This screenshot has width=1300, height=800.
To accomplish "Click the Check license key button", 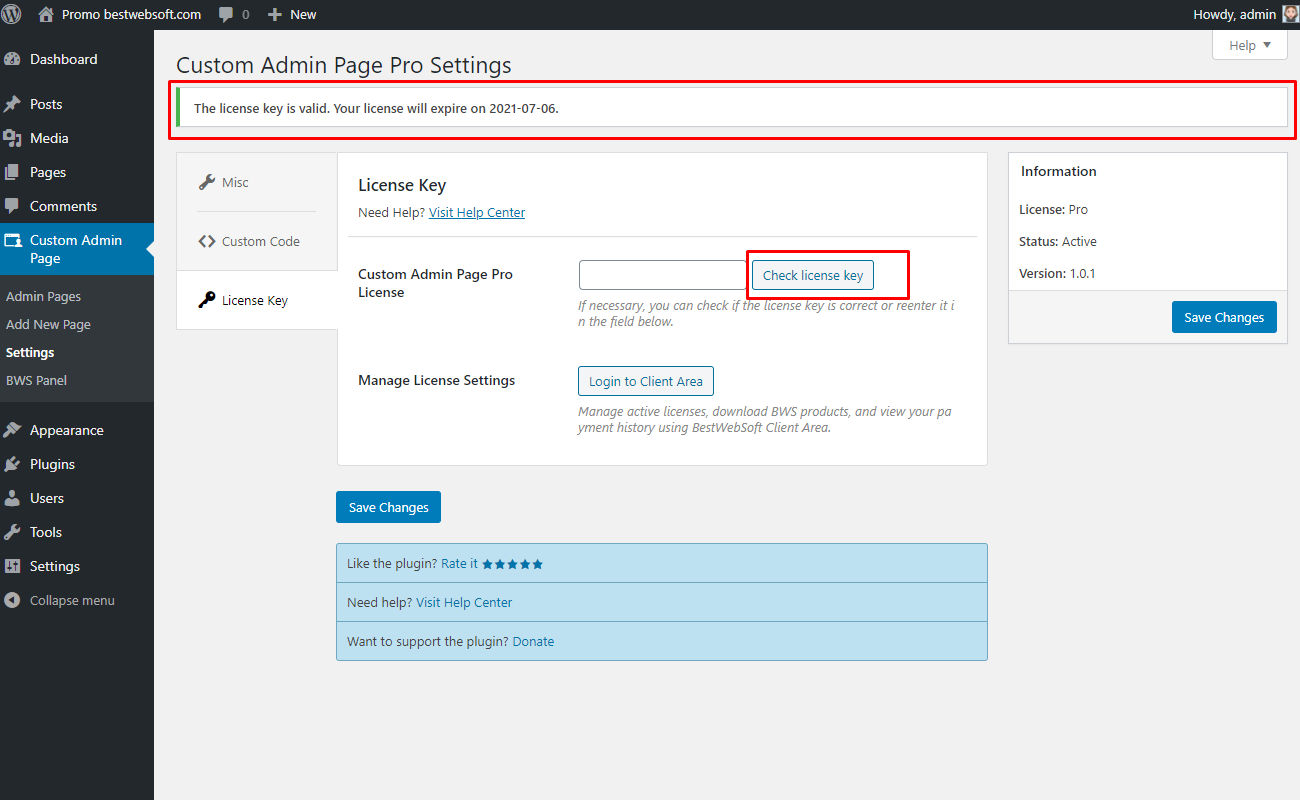I will 813,275.
